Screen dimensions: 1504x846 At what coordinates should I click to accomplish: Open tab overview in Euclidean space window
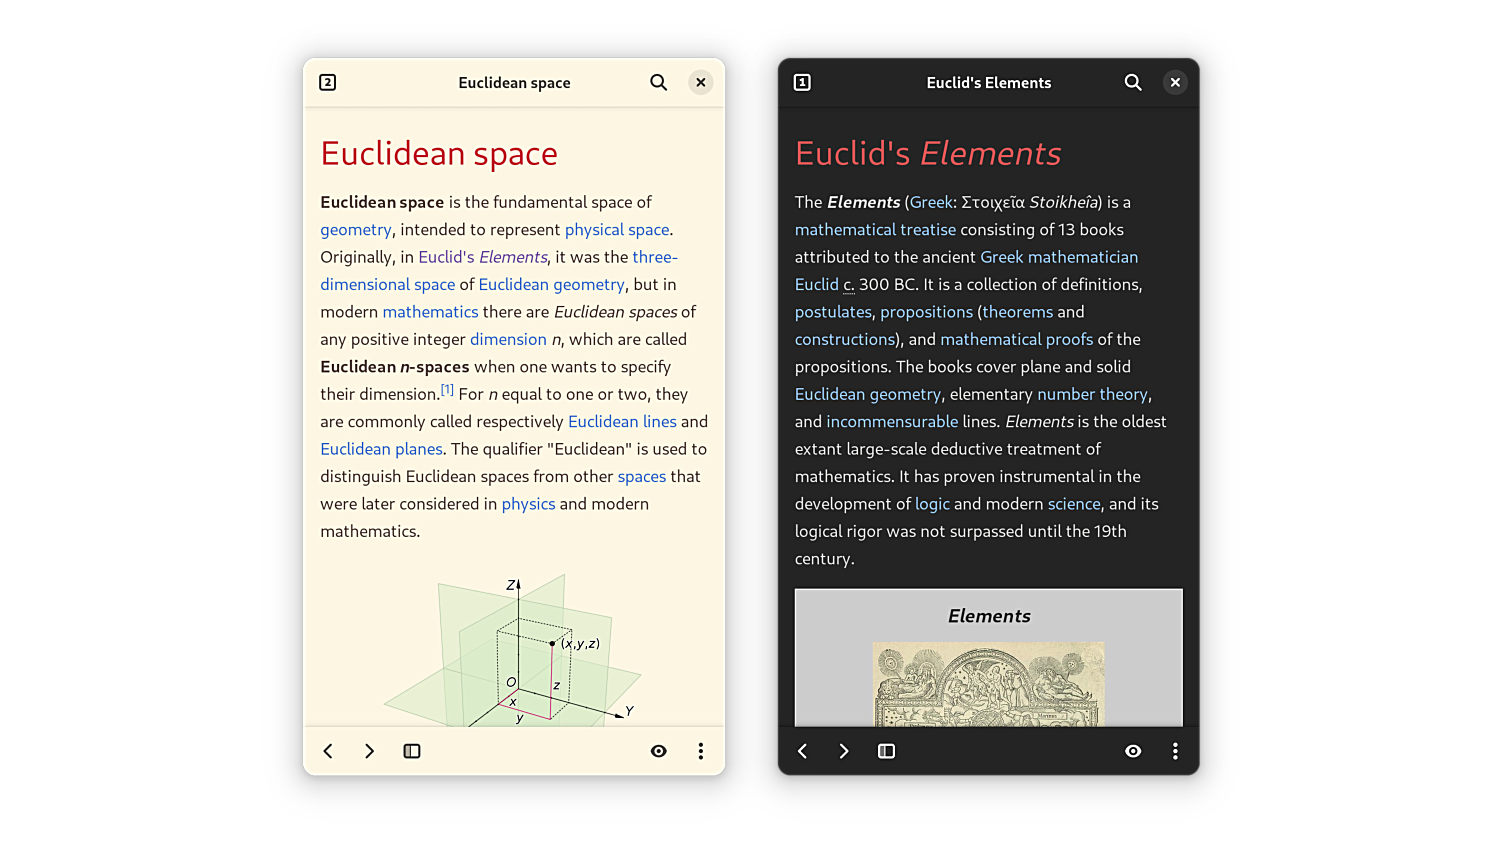[327, 83]
